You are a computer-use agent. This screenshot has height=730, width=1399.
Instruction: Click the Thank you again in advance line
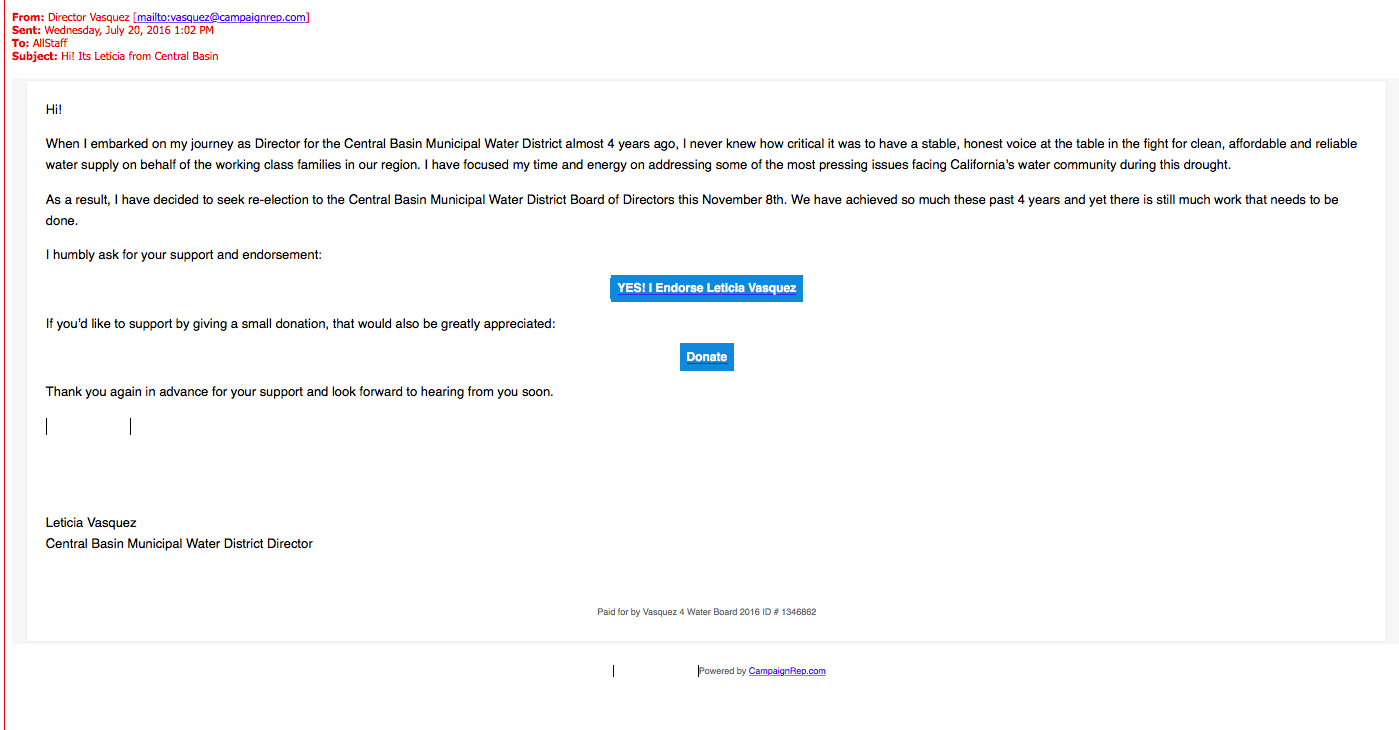click(299, 392)
